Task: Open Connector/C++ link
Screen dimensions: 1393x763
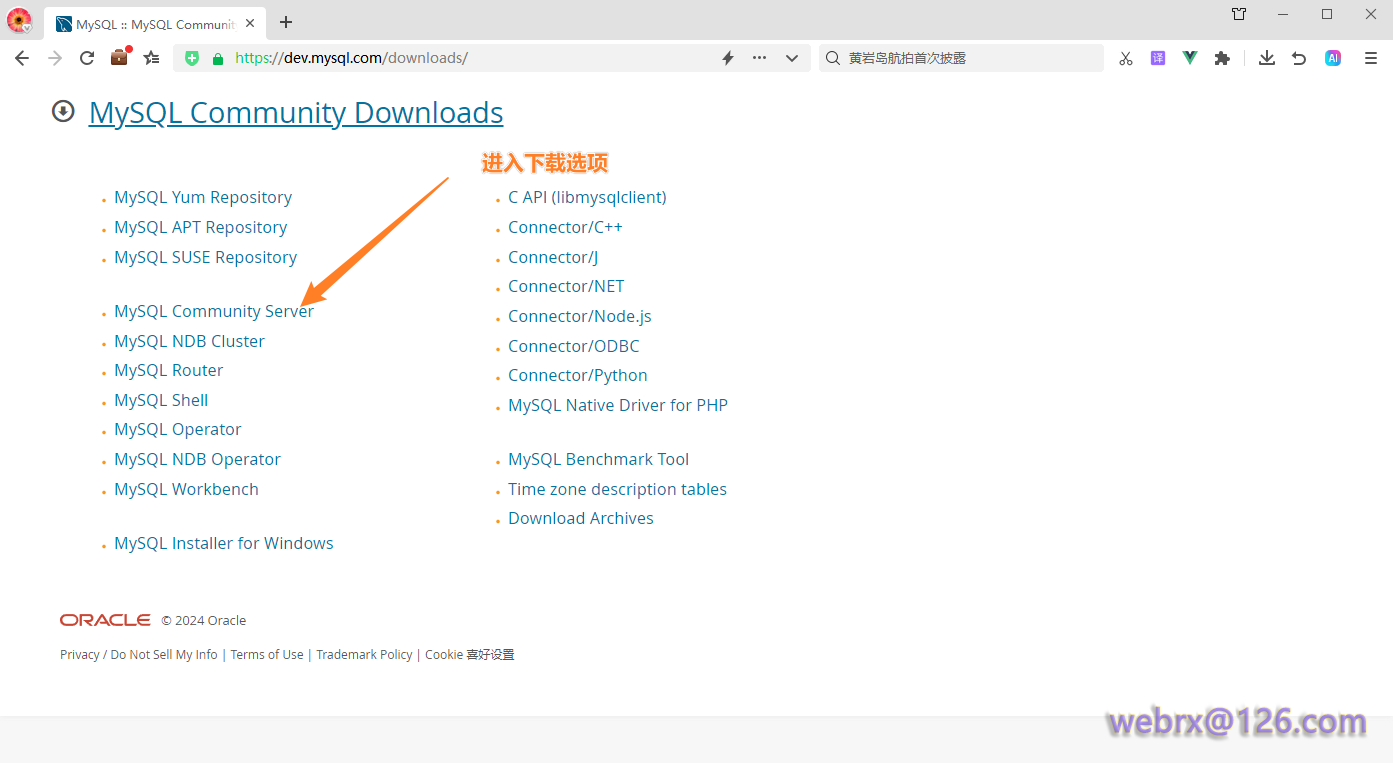Action: (x=565, y=228)
